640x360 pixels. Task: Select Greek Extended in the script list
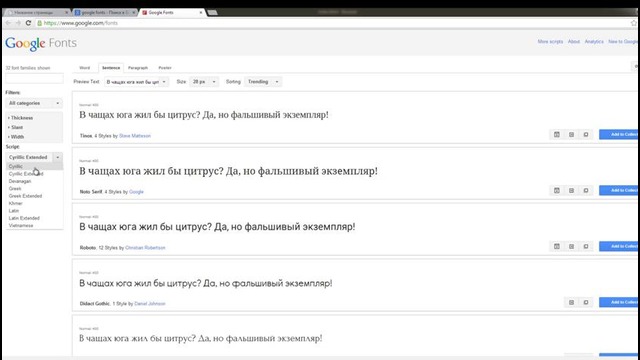coord(34,196)
